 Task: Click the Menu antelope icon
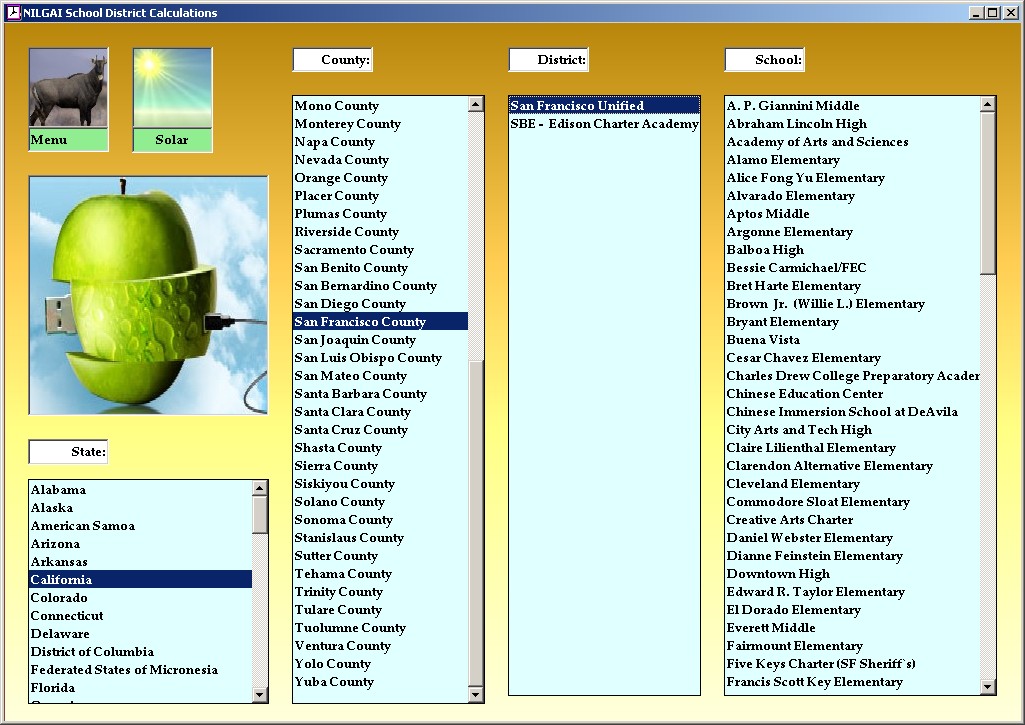point(68,90)
